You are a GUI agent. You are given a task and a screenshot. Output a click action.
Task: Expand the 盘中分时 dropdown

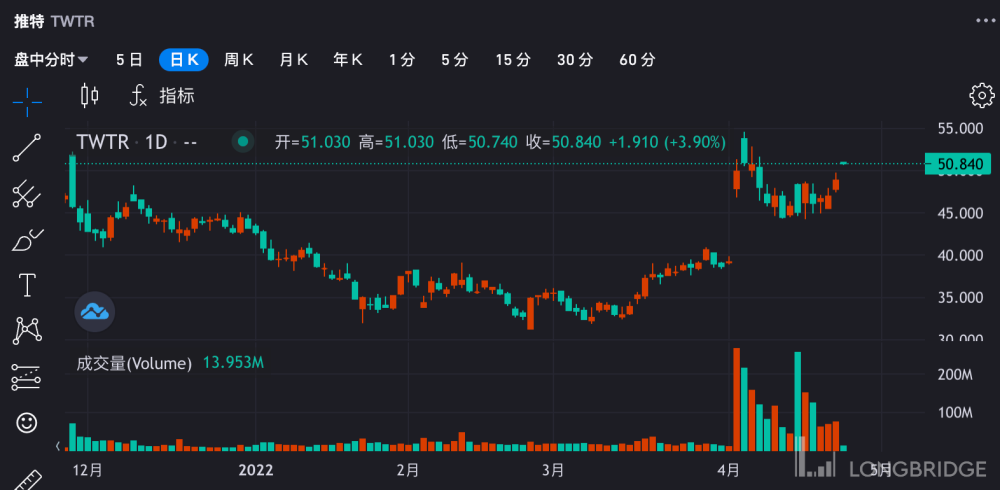(51, 60)
